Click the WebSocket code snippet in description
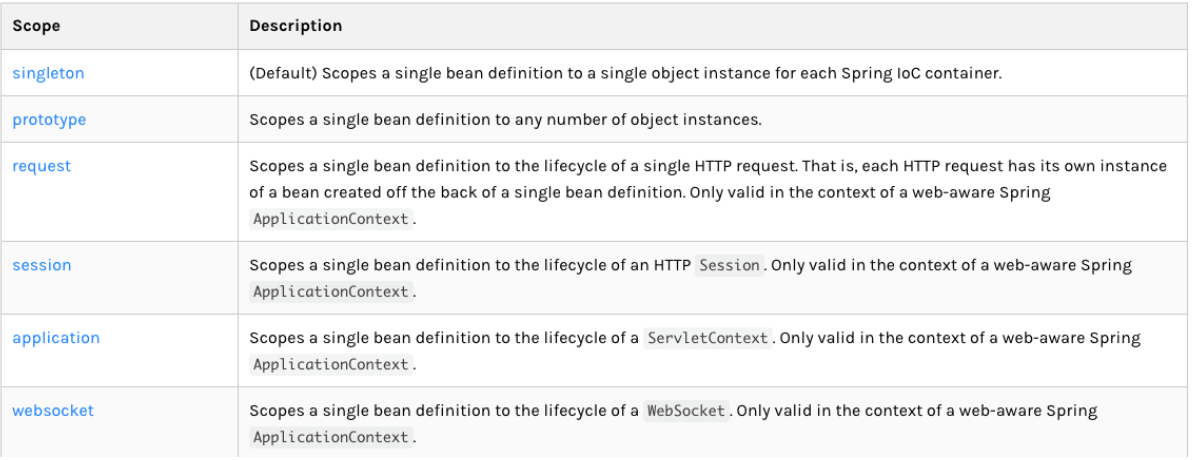The height and width of the screenshot is (460, 1192). click(686, 412)
